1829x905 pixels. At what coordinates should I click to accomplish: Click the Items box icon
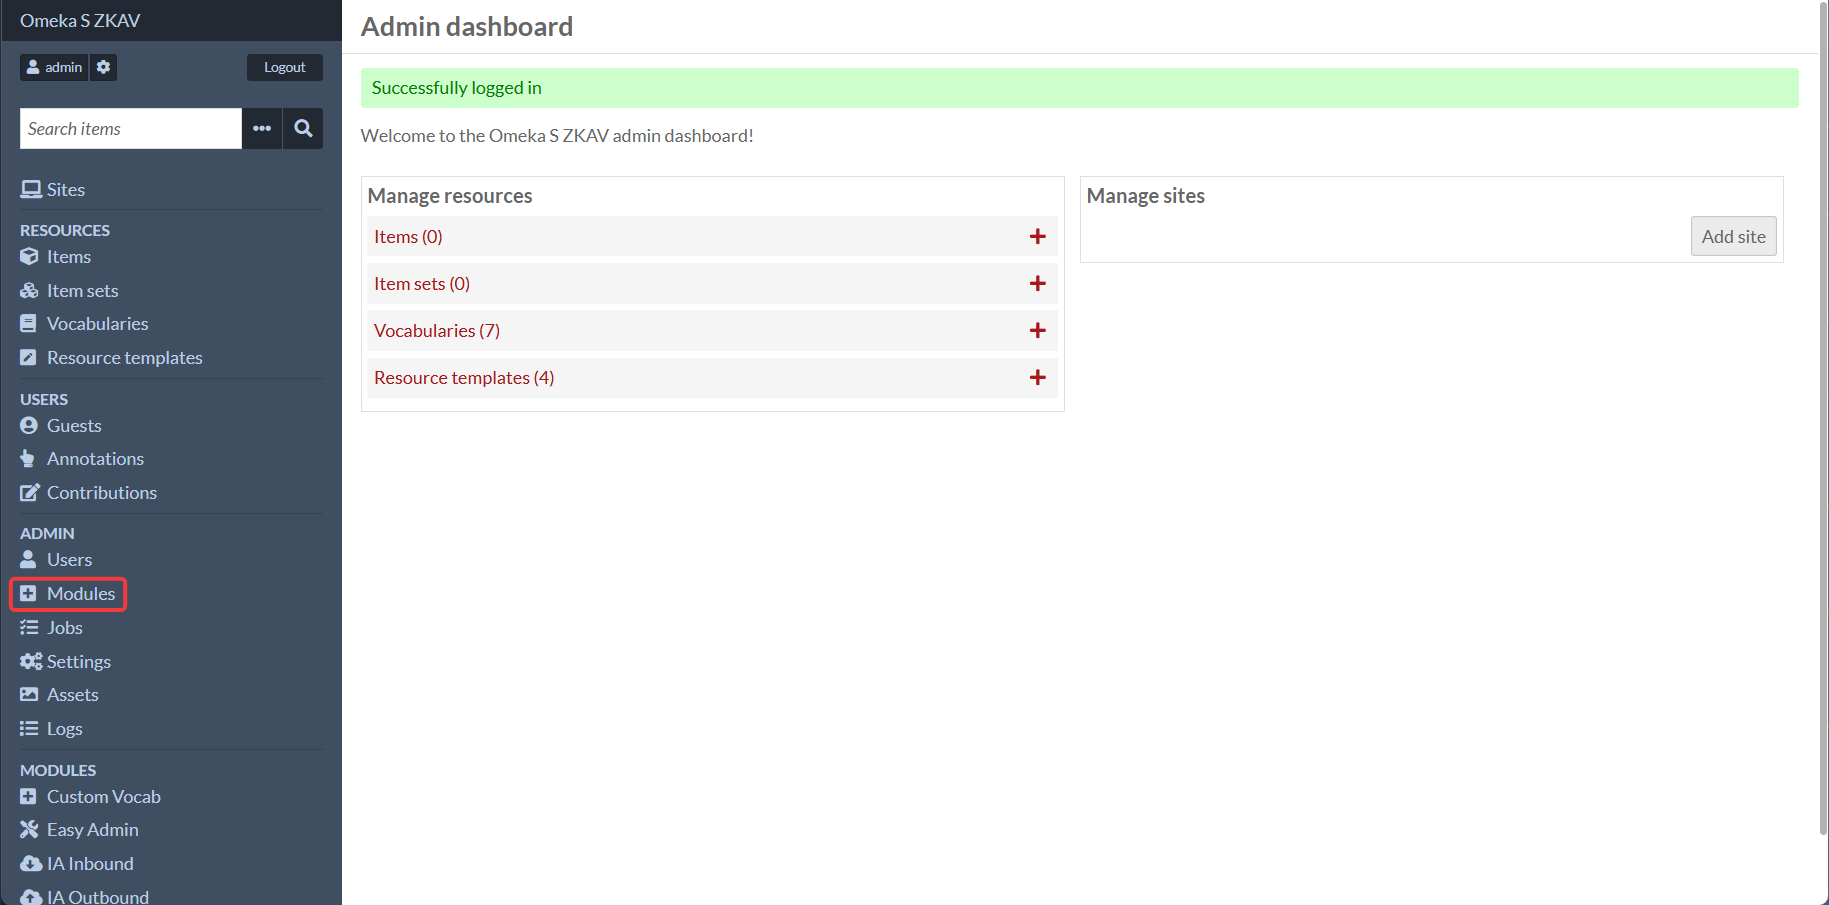30,257
